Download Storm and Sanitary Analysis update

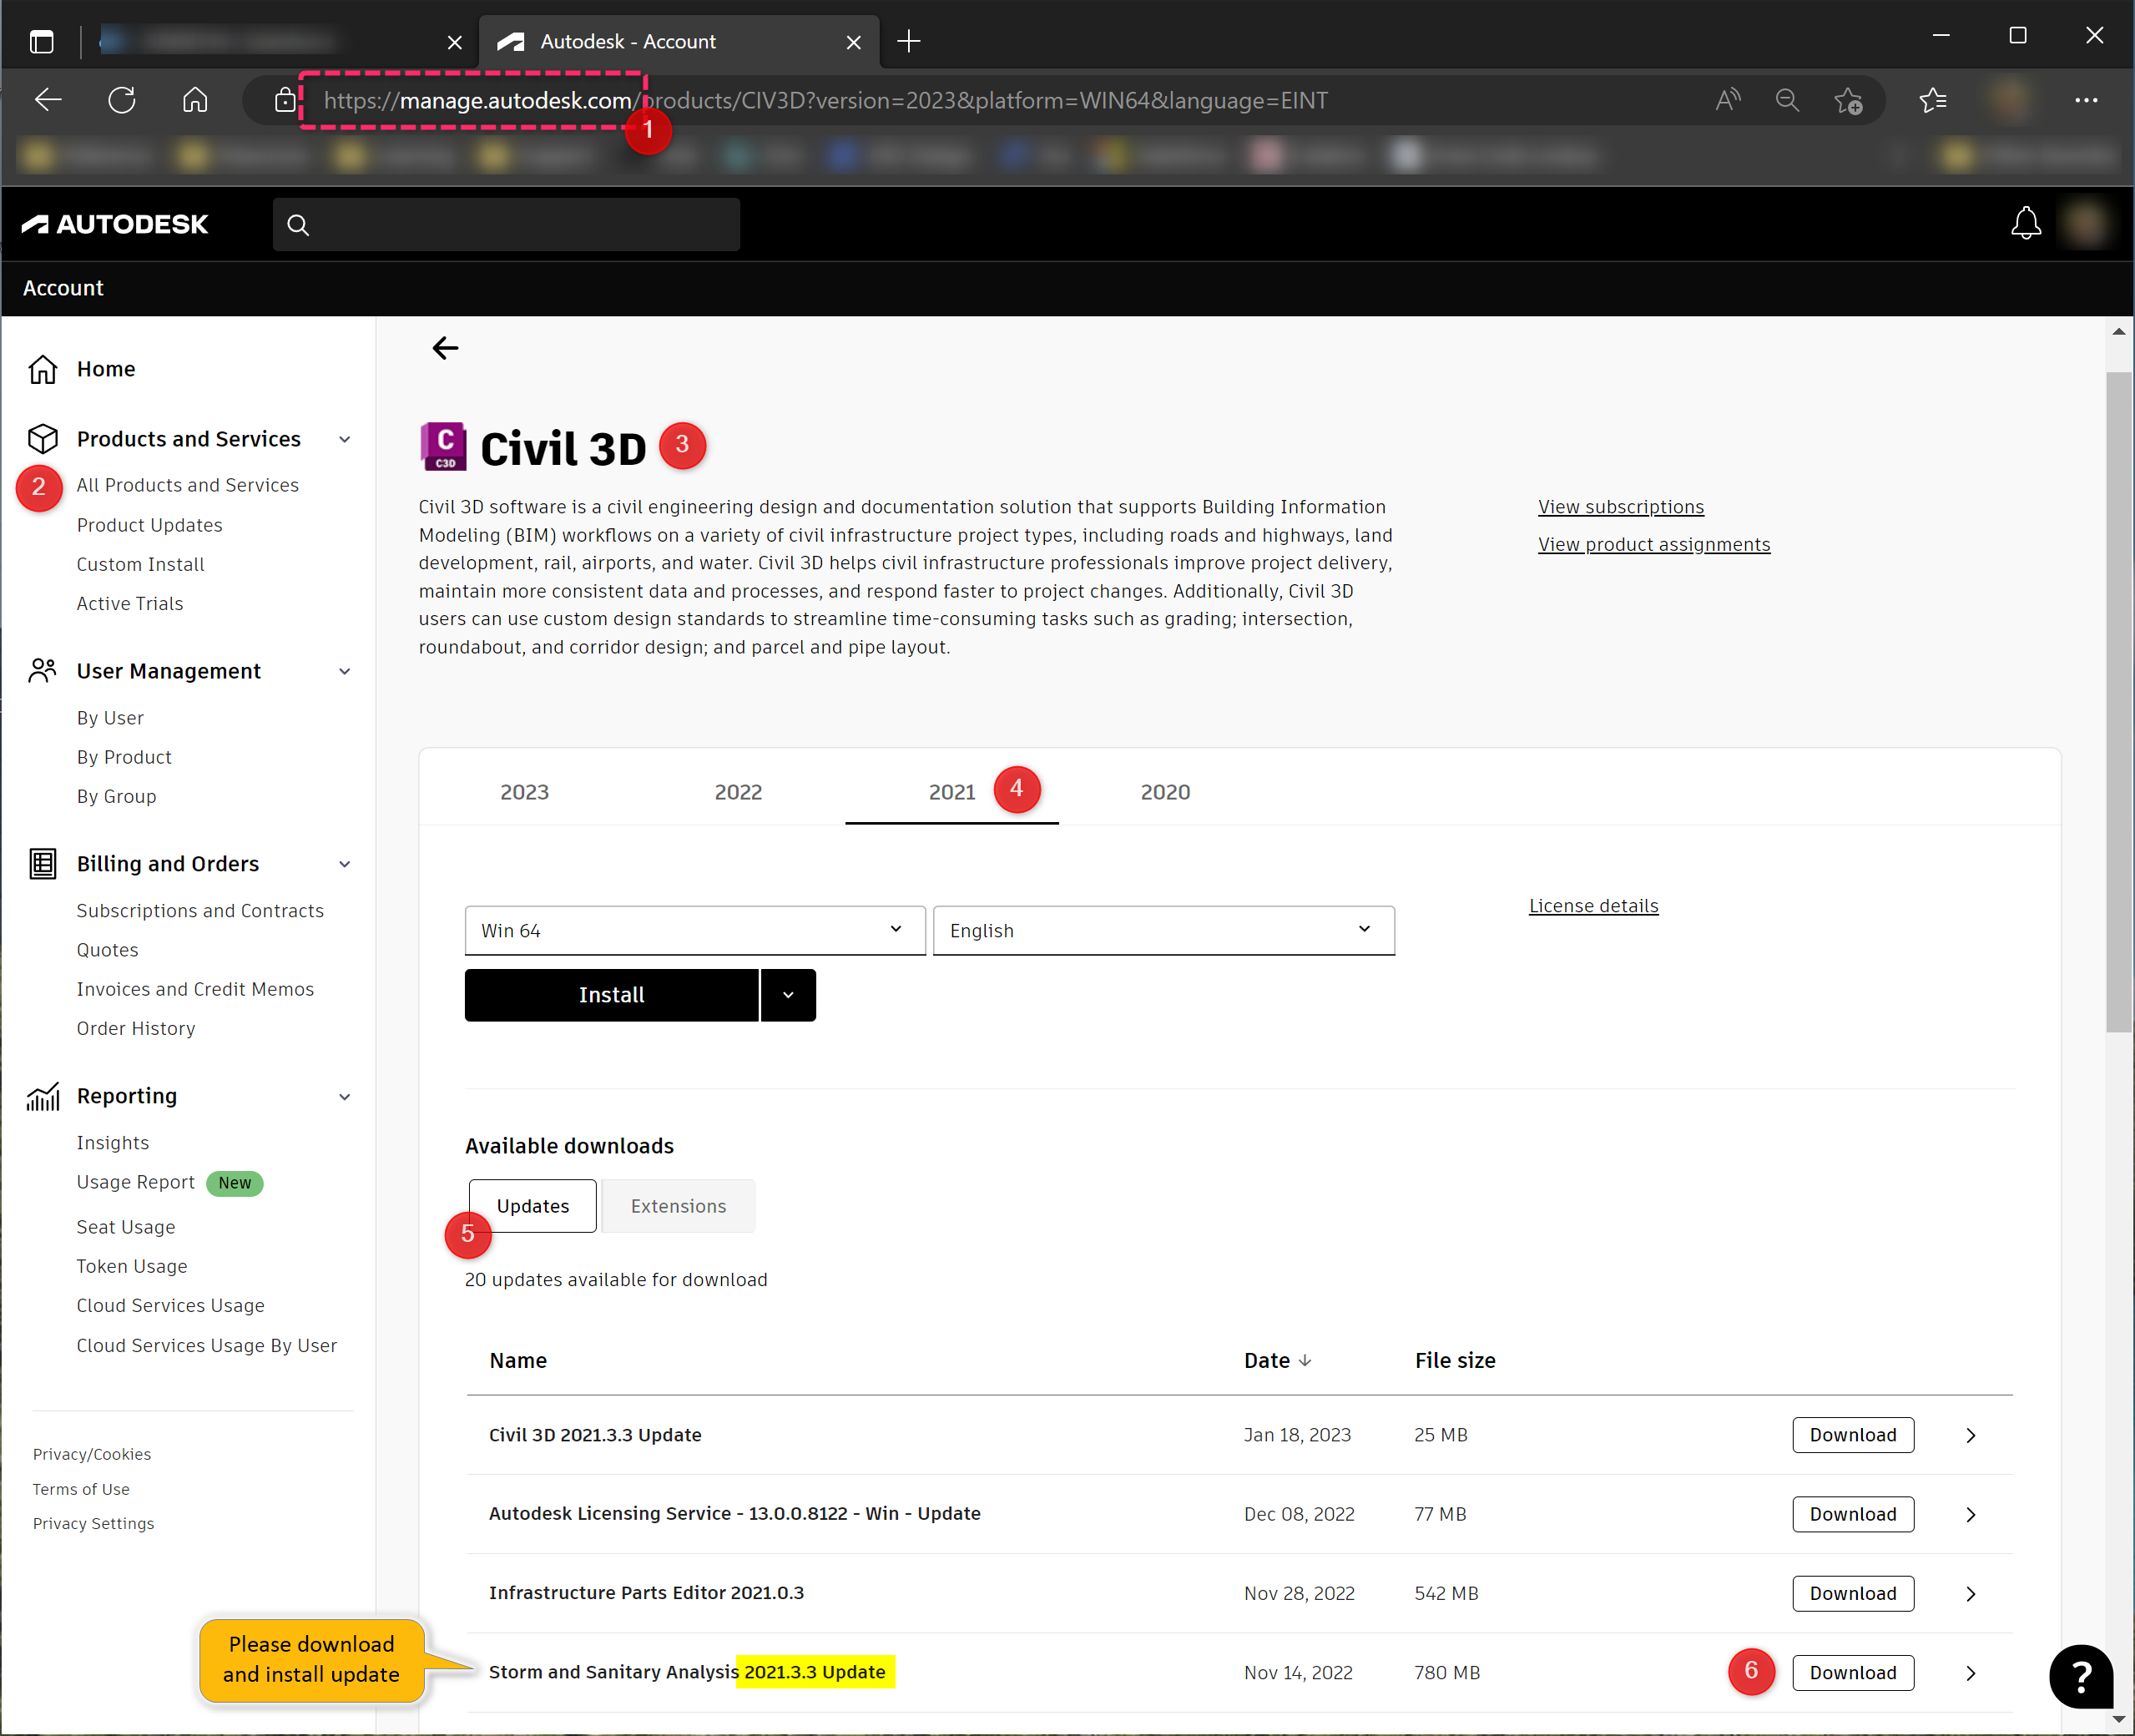point(1852,1673)
